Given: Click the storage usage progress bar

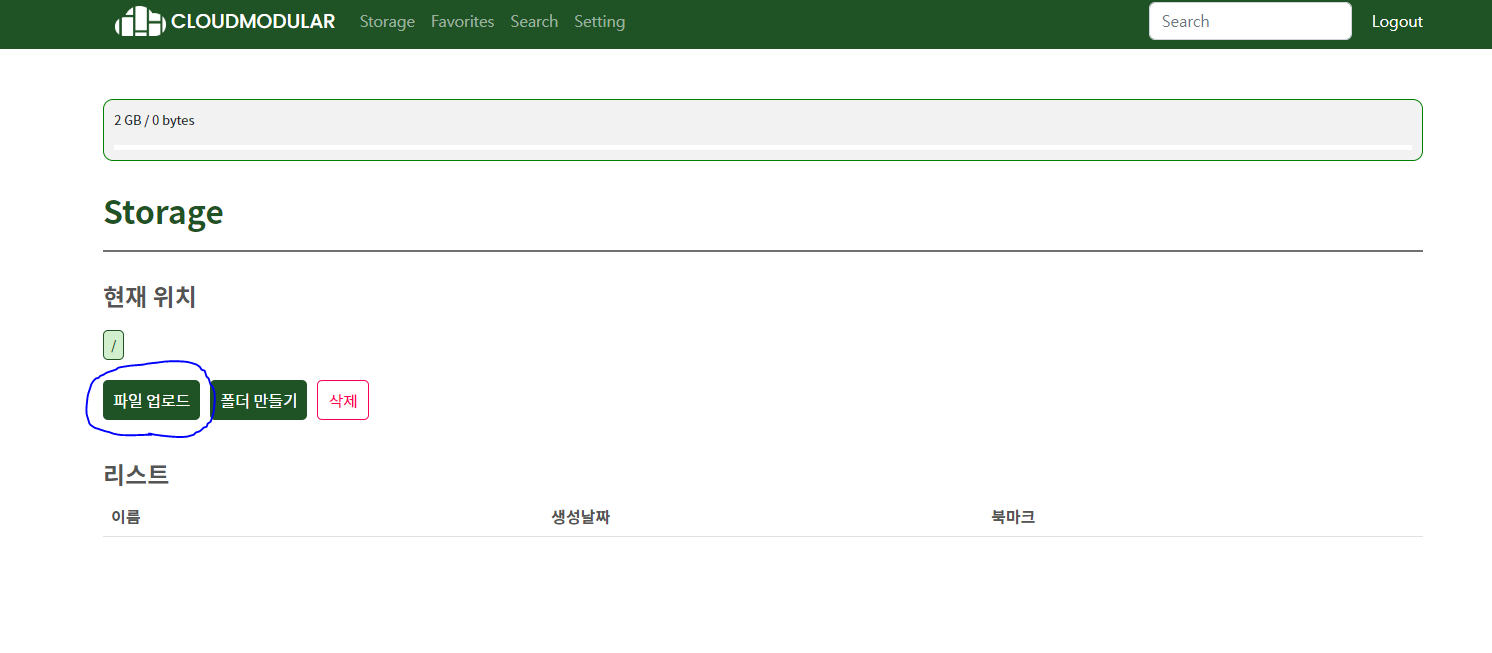Looking at the screenshot, I should pyautogui.click(x=763, y=147).
